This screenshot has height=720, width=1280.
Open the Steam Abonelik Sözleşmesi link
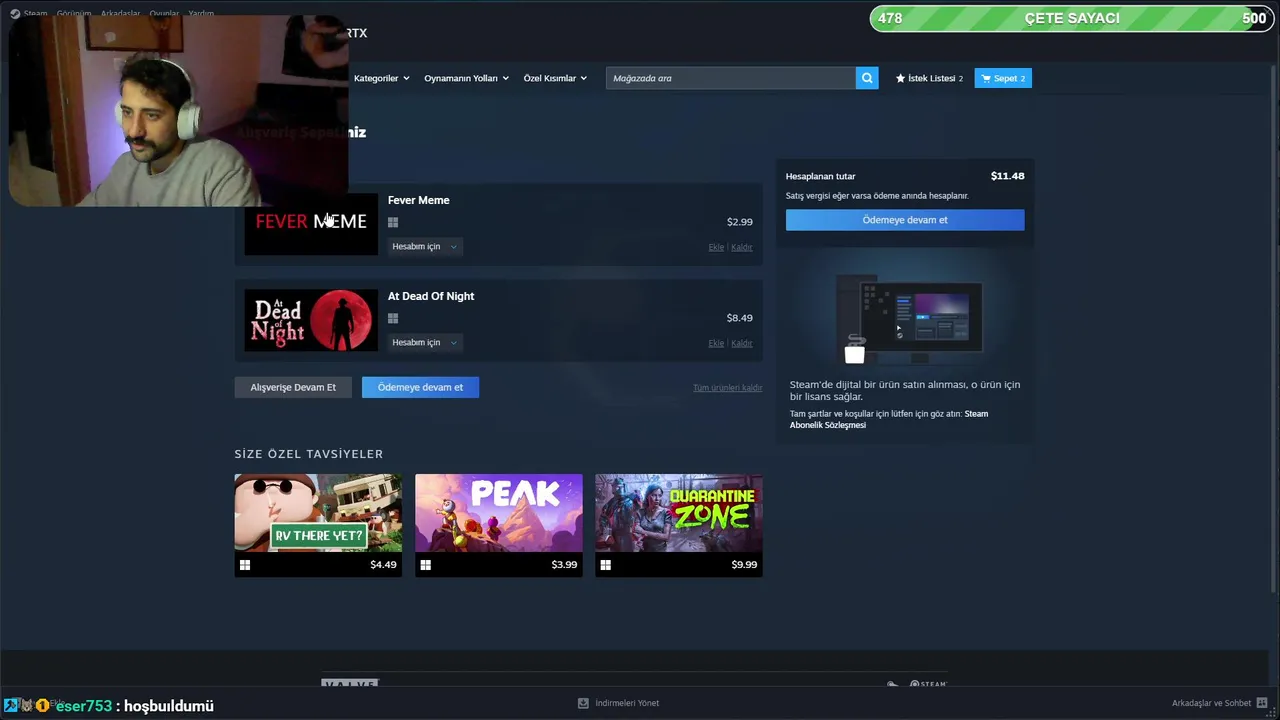[889, 419]
